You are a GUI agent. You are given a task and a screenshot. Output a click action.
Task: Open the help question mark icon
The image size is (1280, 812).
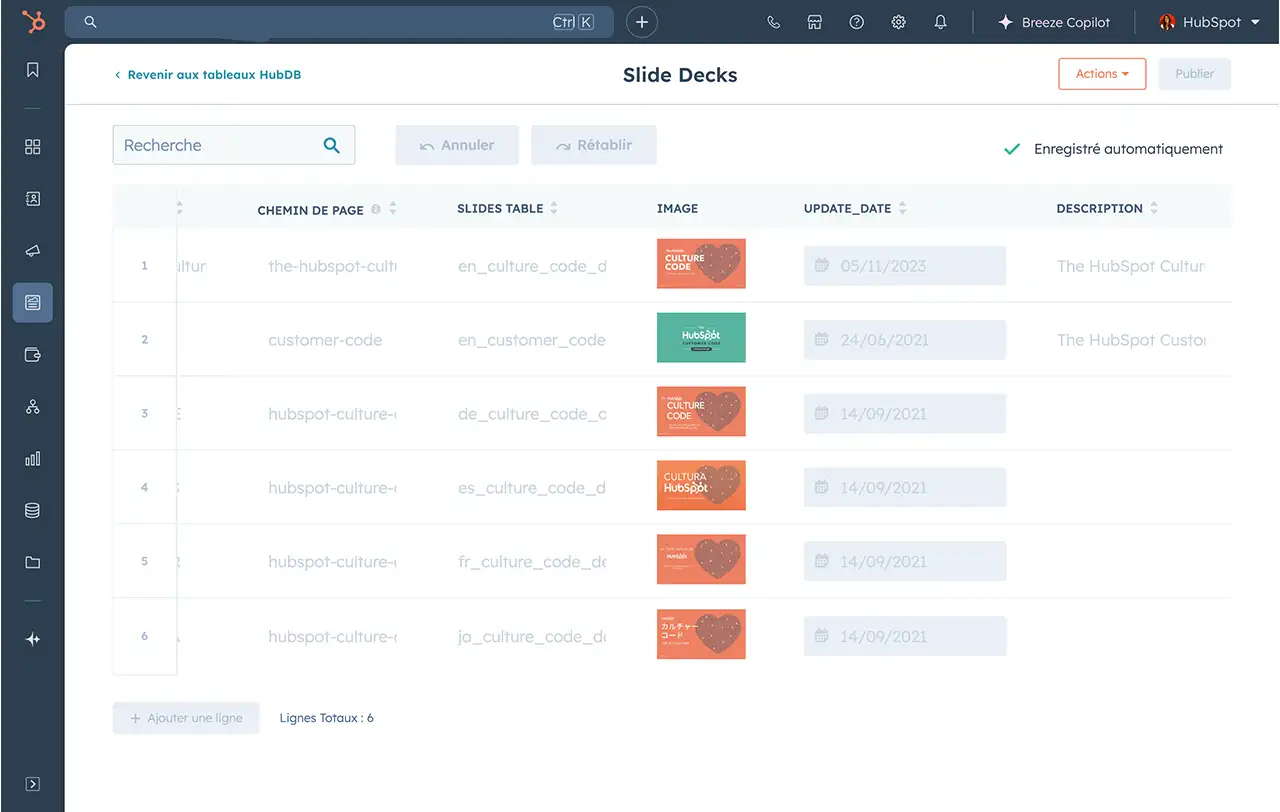(856, 22)
